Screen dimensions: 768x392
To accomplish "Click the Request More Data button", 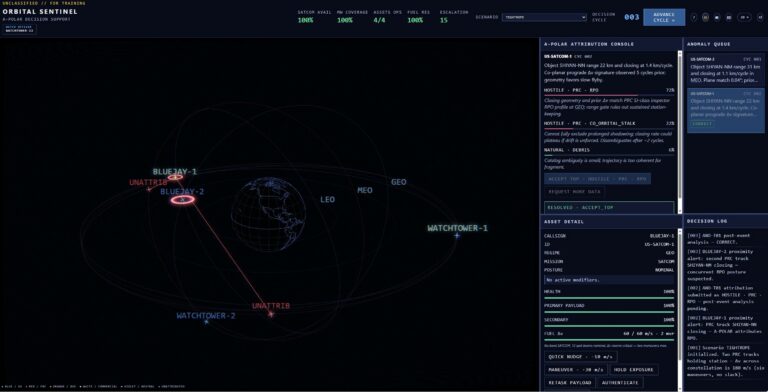I will pyautogui.click(x=574, y=192).
